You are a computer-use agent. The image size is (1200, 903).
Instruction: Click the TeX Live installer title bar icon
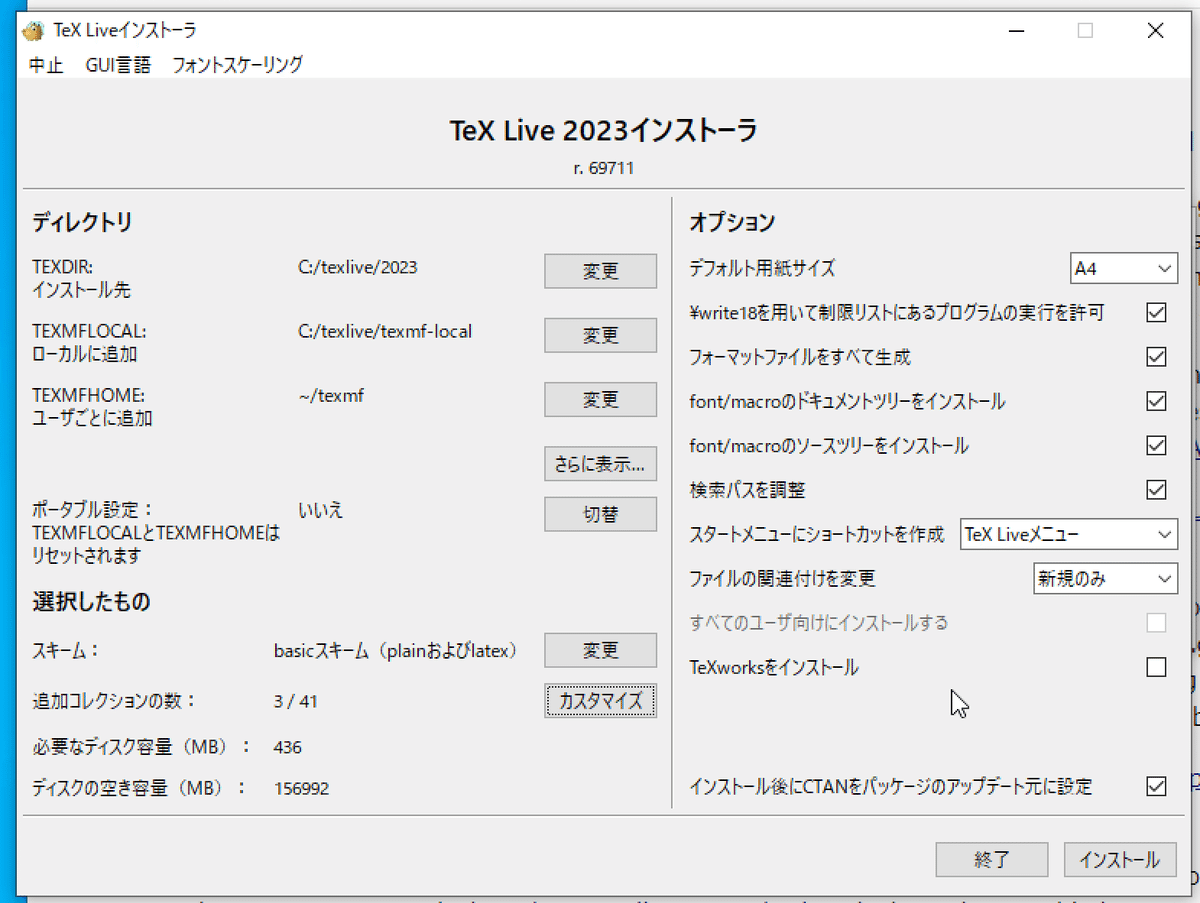34,31
